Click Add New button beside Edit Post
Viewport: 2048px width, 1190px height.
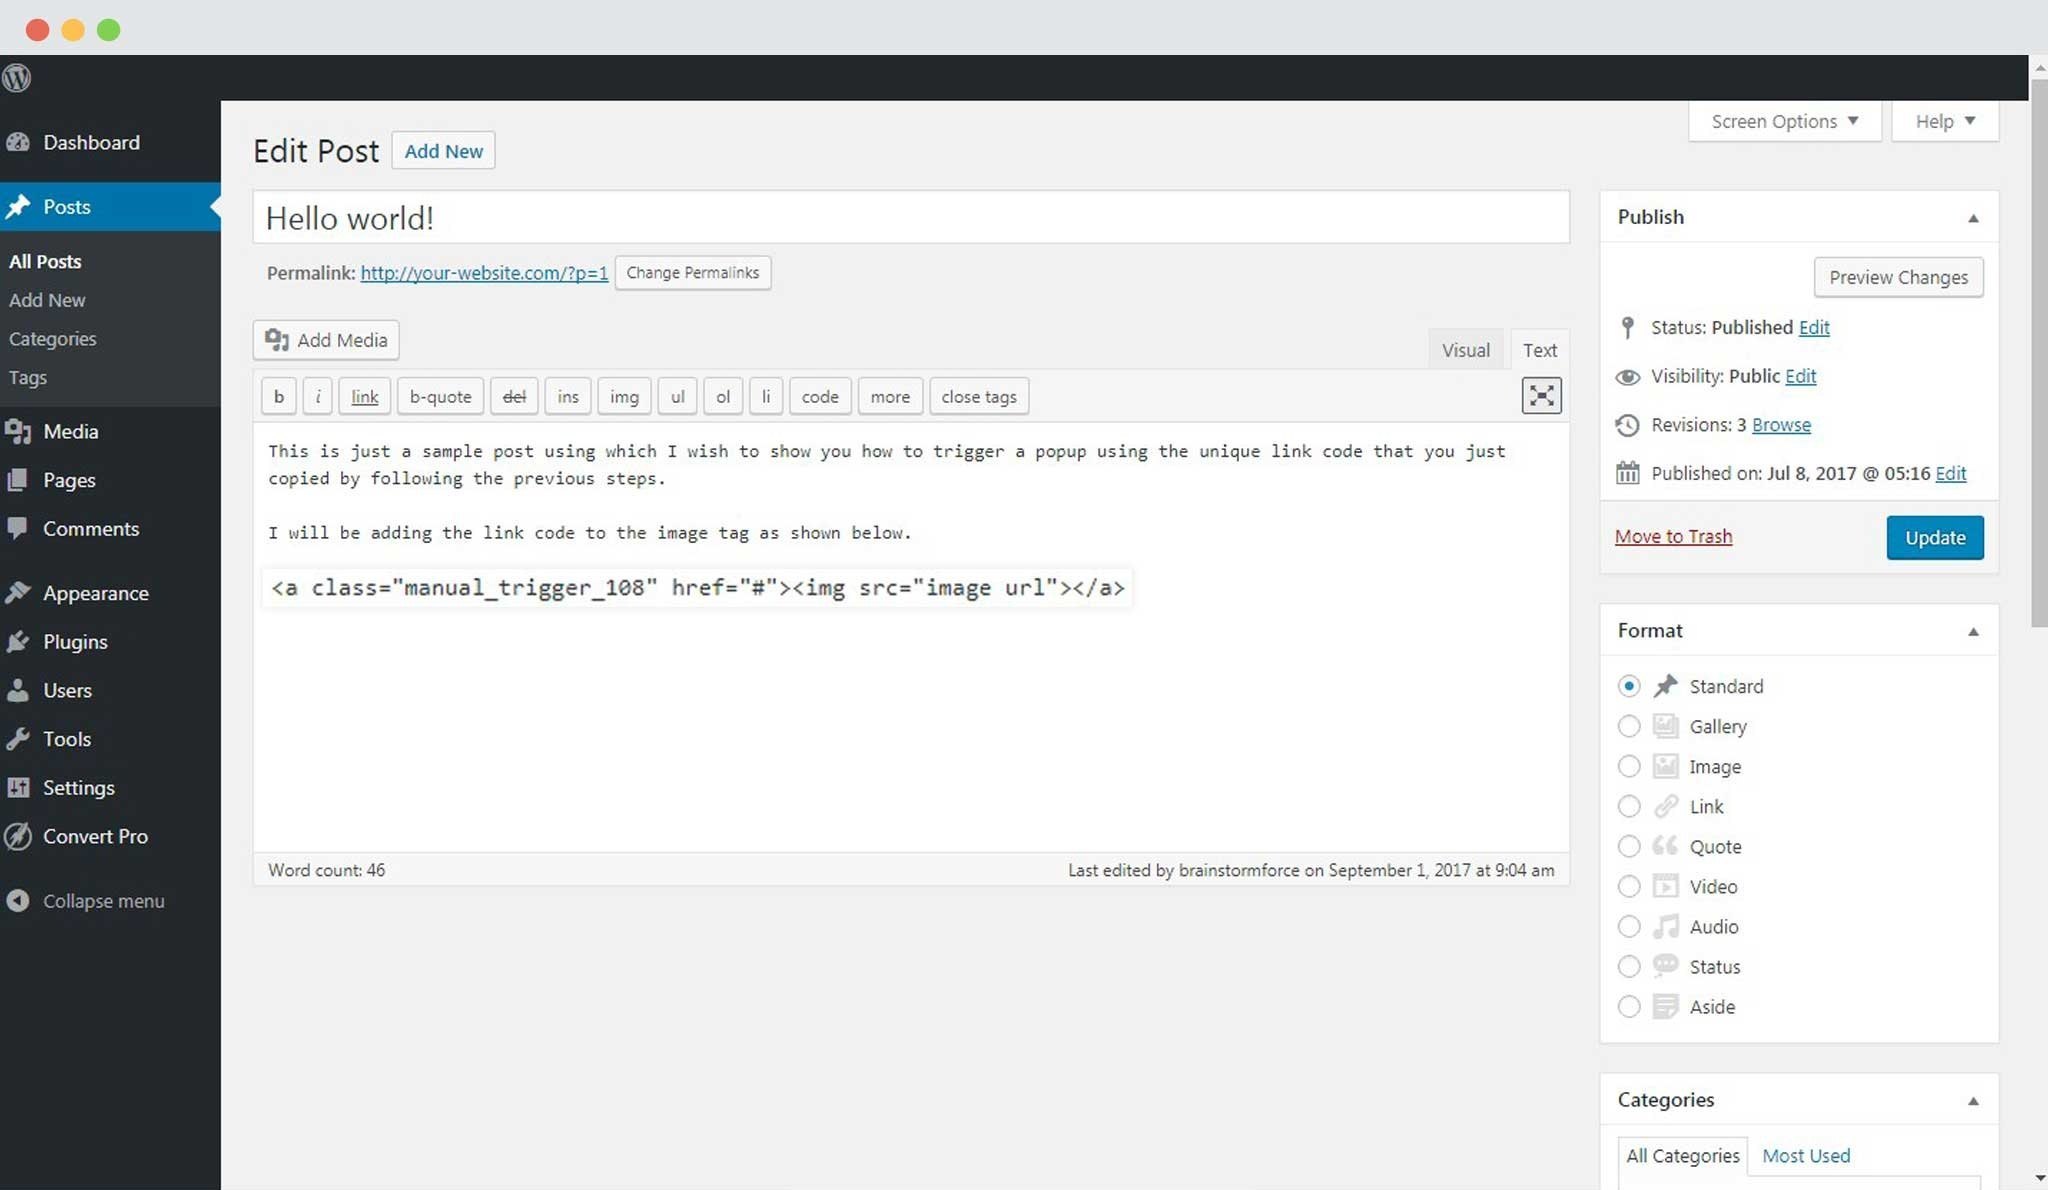coord(443,151)
